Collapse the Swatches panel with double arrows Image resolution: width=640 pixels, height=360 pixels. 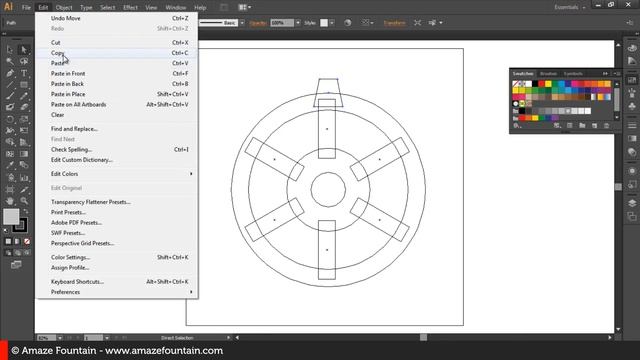coord(605,74)
